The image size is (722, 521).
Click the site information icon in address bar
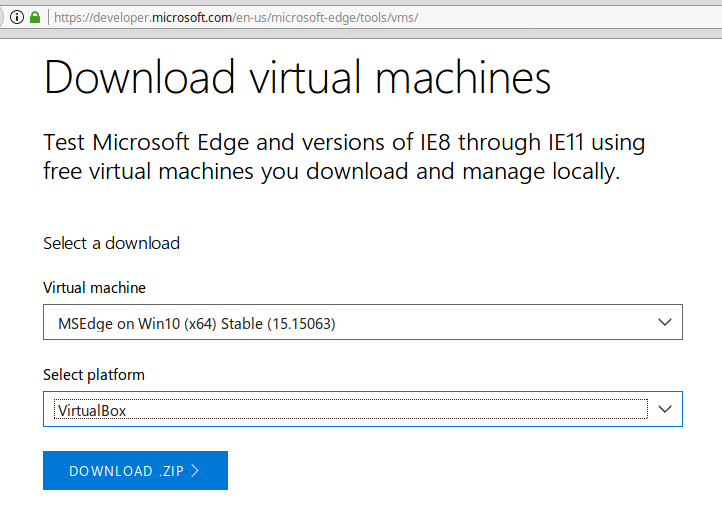(17, 18)
